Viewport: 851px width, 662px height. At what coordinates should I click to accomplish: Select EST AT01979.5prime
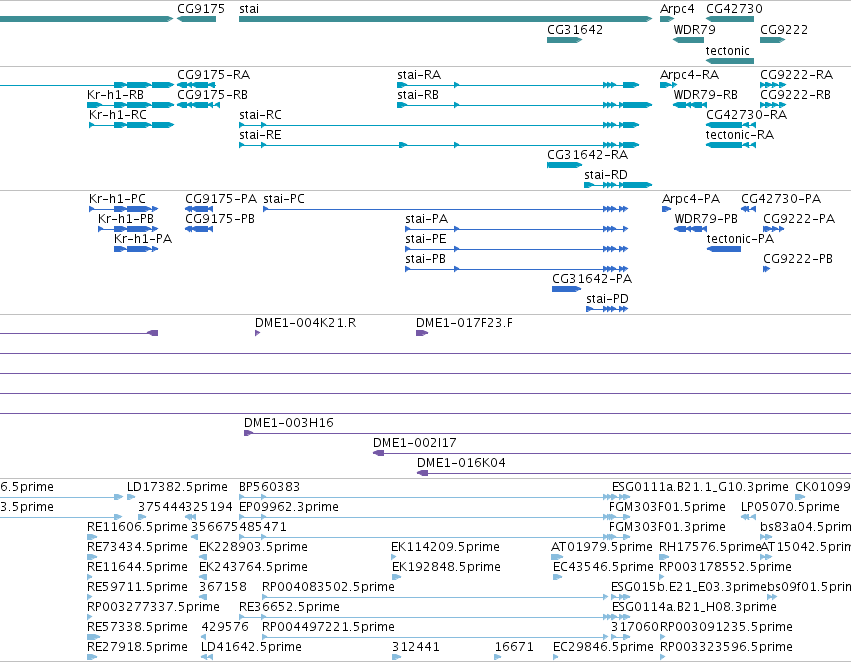557,557
